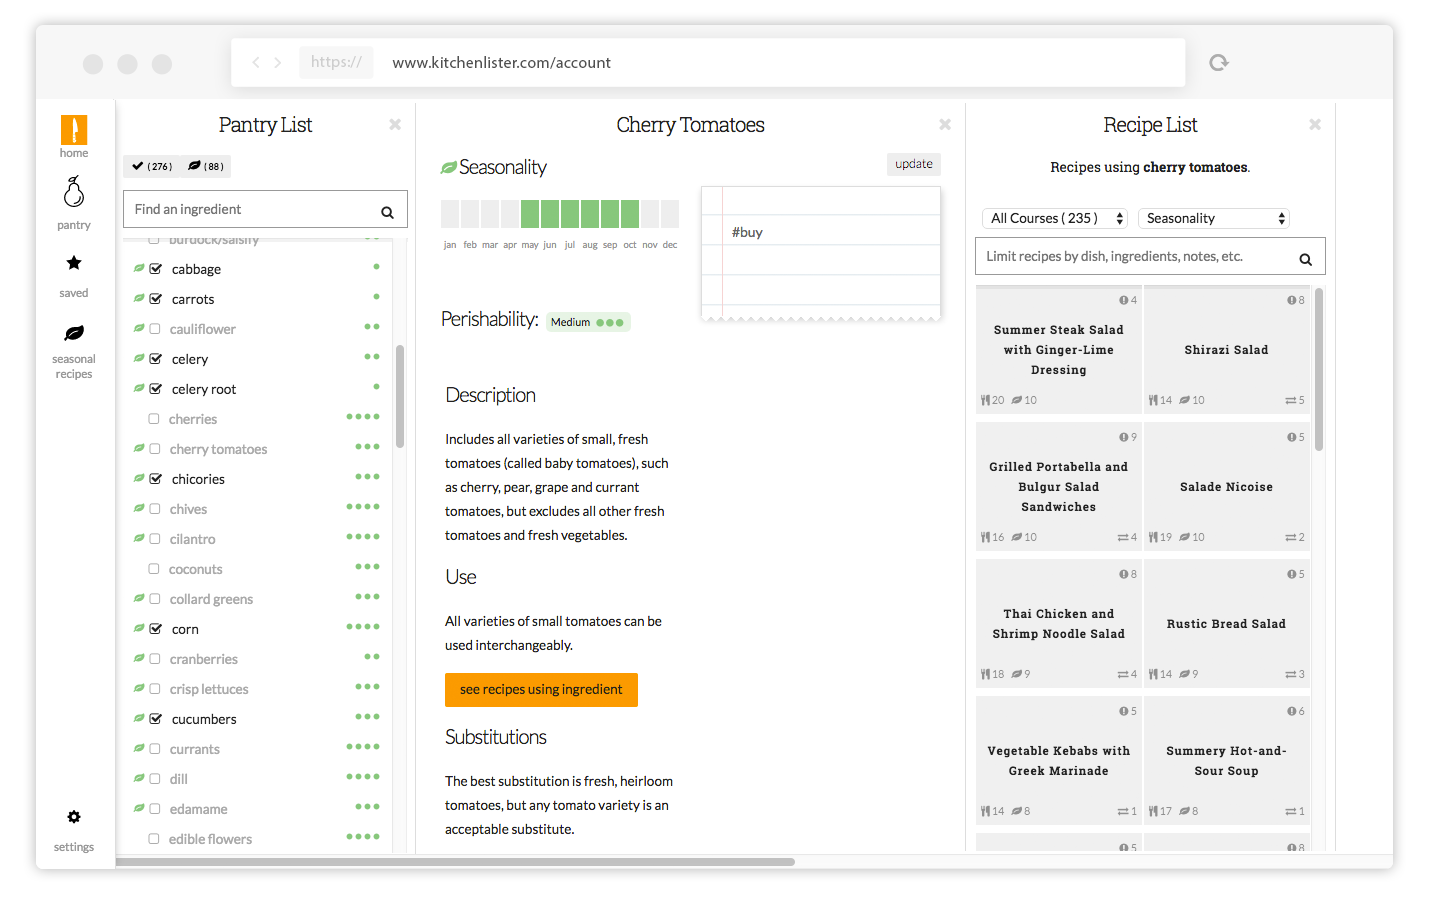Click the bottom horizontal scrollbar
This screenshot has width=1440, height=900.
pyautogui.click(x=455, y=861)
